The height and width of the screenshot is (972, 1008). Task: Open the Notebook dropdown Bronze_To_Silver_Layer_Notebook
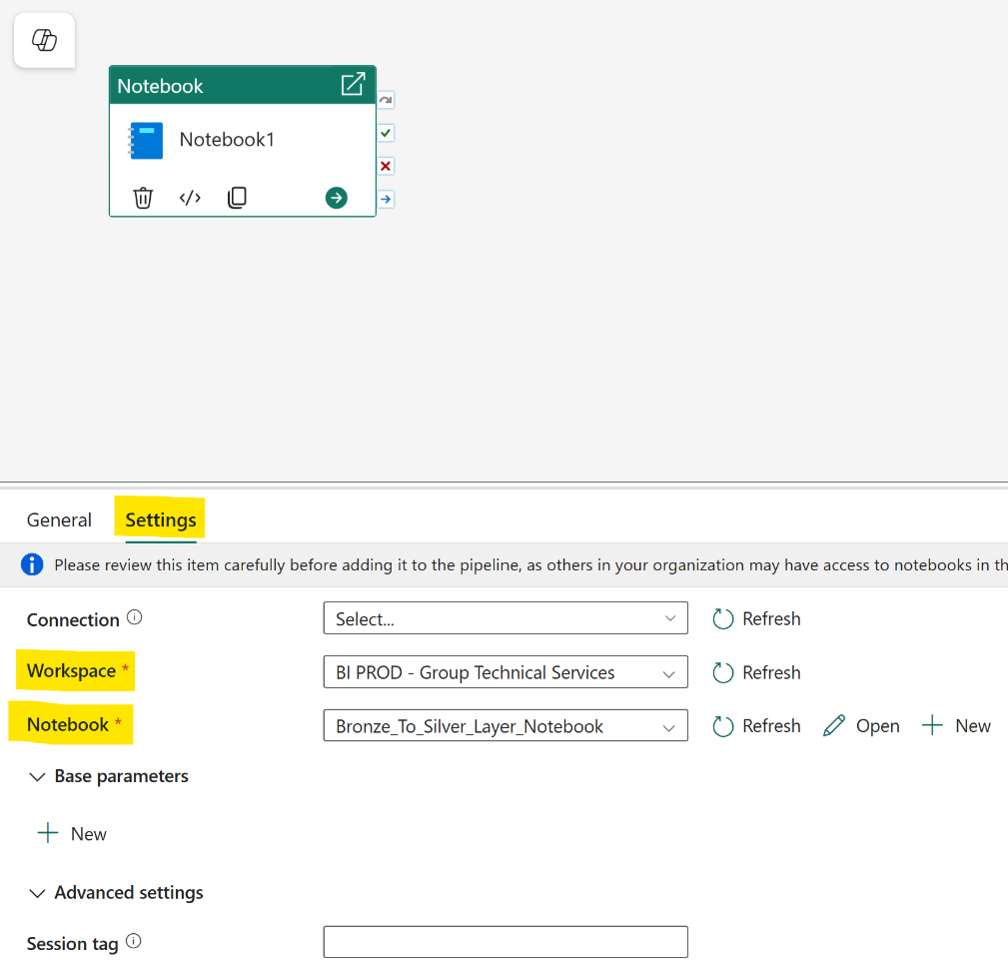point(505,726)
